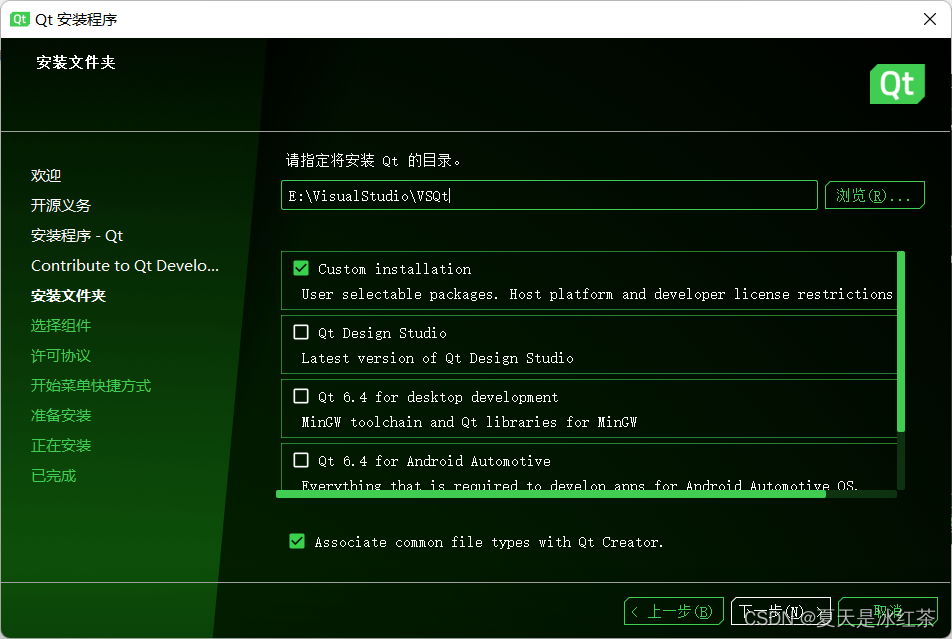Image resolution: width=952 pixels, height=639 pixels.
Task: Click the 已完成 sidebar step
Action: [x=53, y=476]
